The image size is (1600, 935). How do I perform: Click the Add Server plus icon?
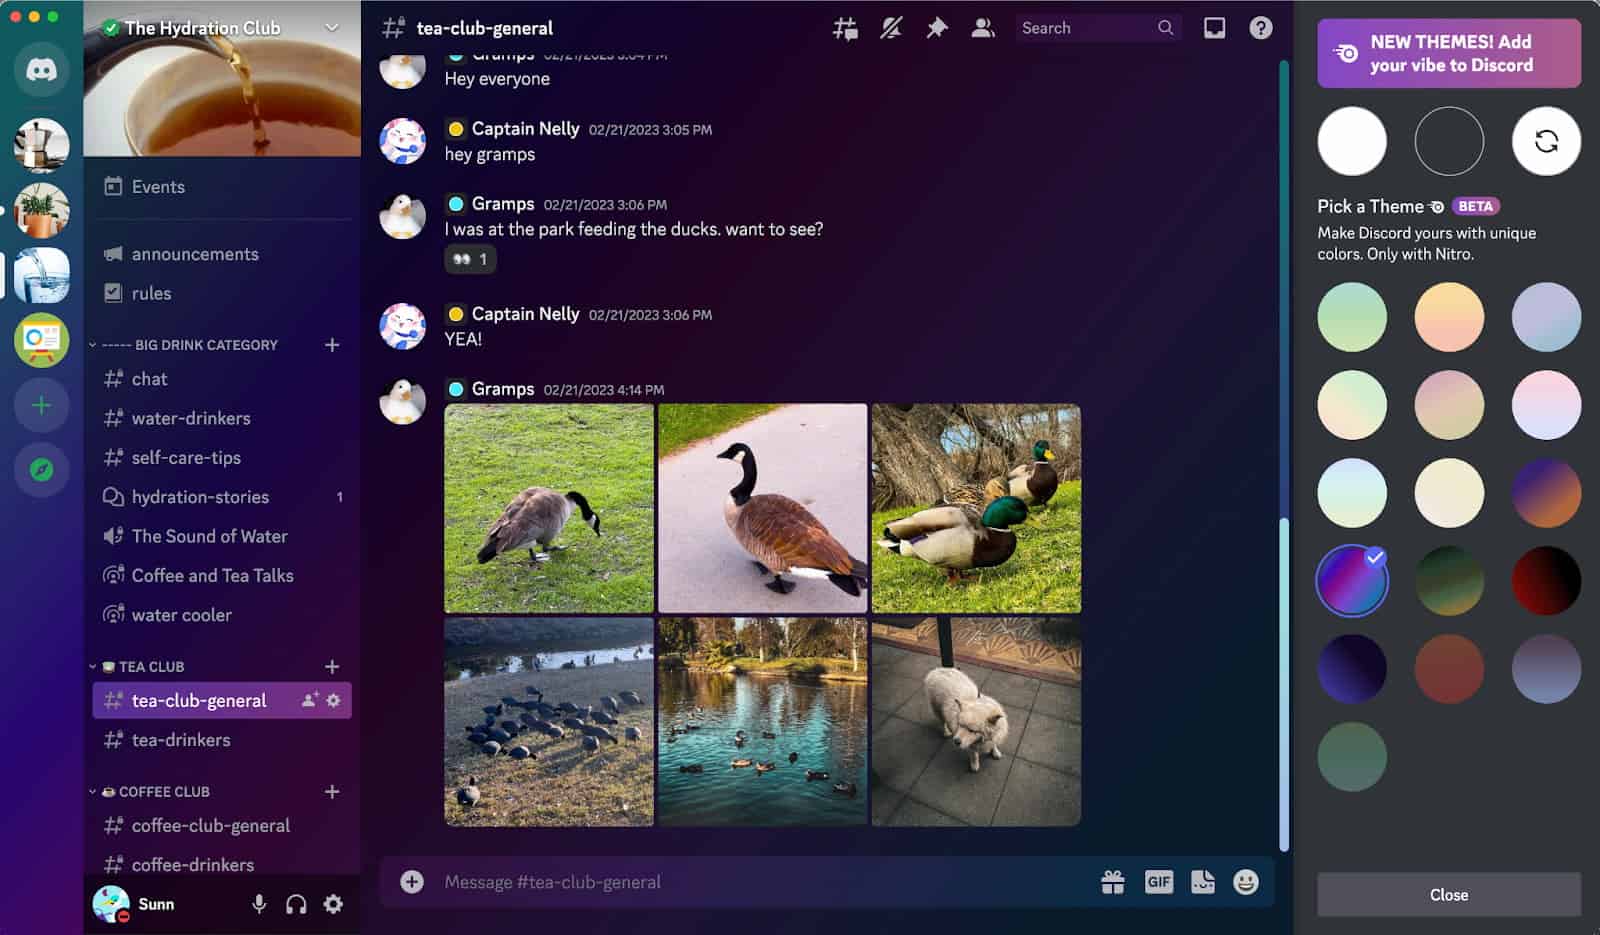click(x=41, y=405)
